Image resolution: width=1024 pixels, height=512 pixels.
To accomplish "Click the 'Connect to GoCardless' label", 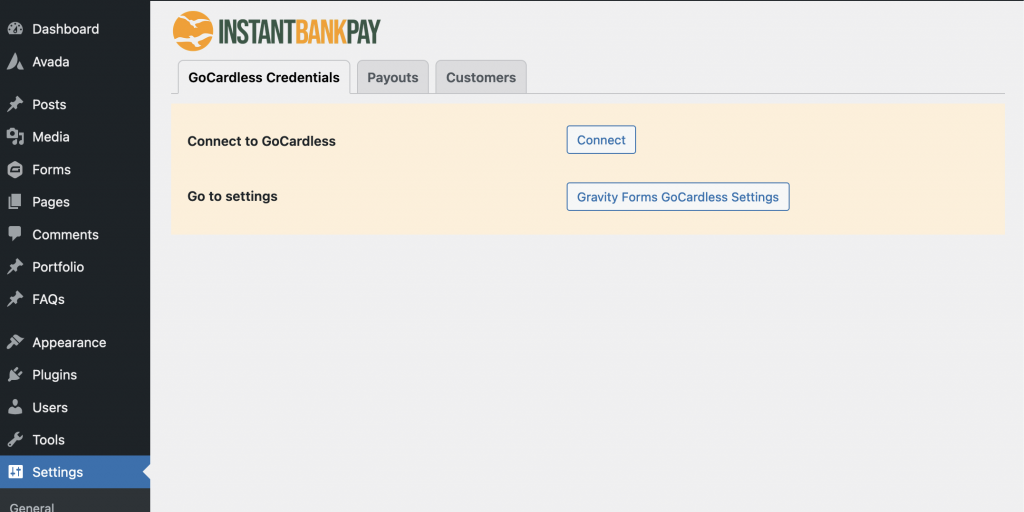I will [x=261, y=141].
